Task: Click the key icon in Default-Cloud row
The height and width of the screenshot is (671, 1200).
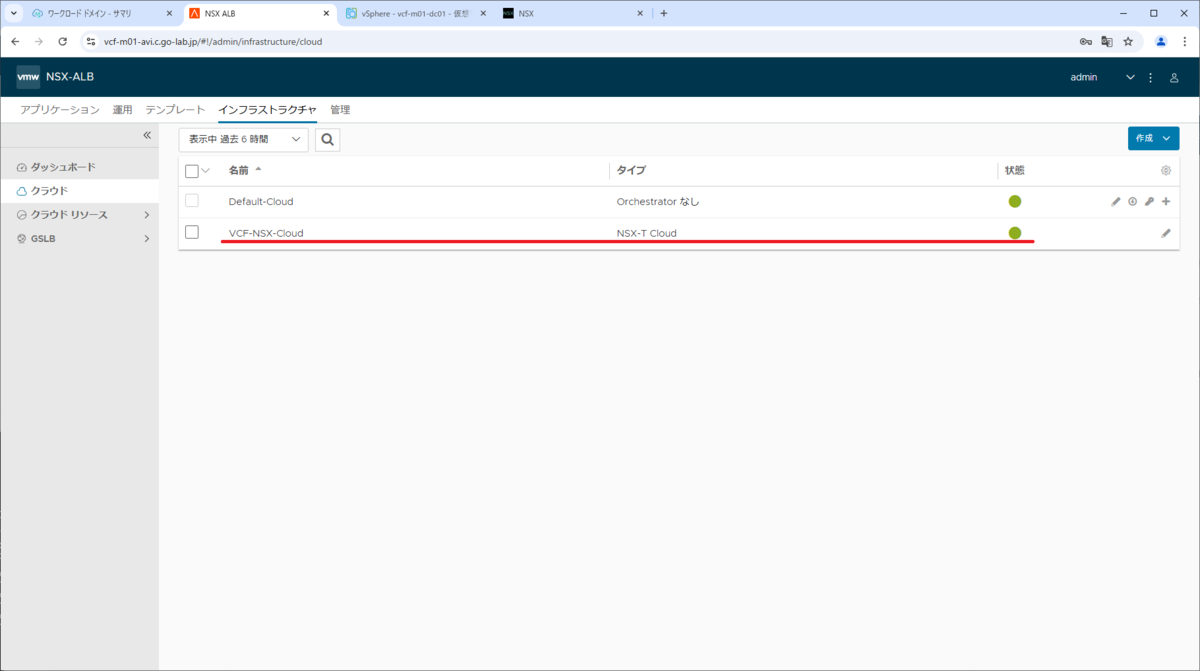Action: [1149, 201]
